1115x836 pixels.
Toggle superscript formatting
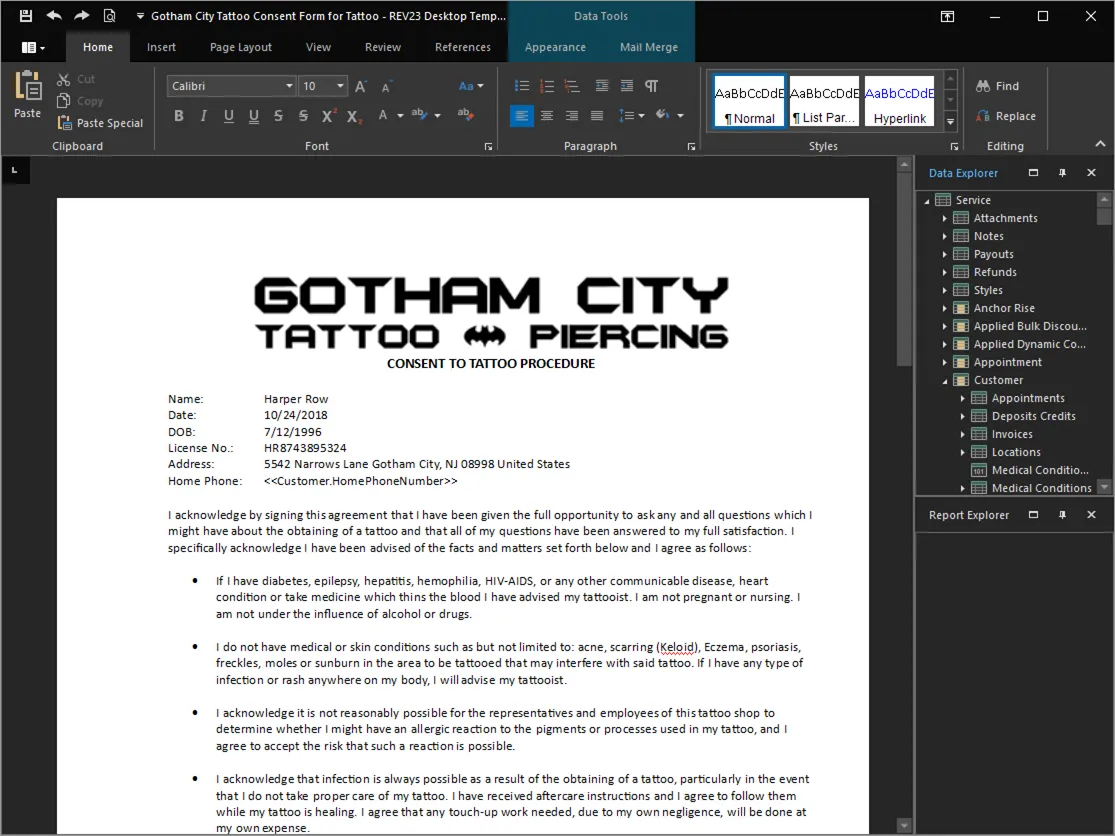[329, 116]
